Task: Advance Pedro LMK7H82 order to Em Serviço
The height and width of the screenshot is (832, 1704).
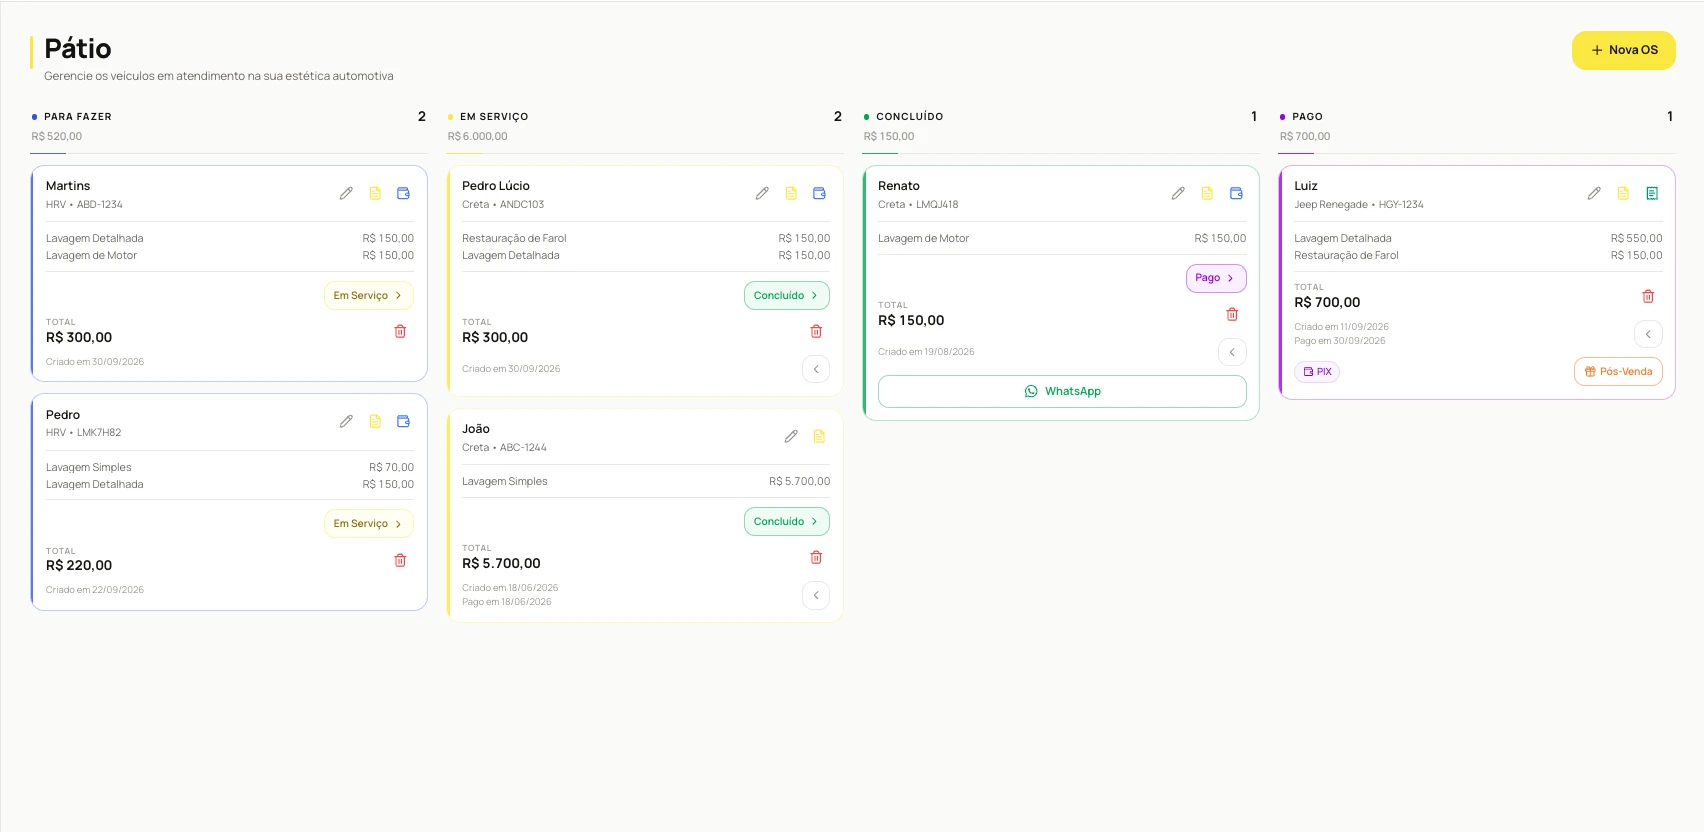Action: click(x=368, y=524)
